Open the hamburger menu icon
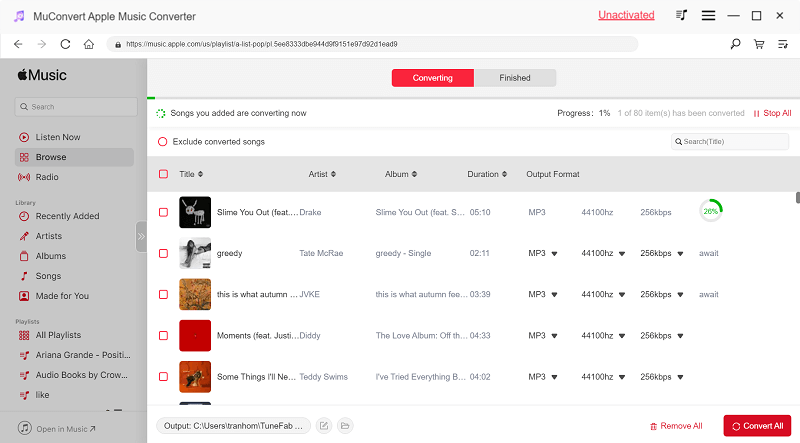This screenshot has height=443, width=800. (x=708, y=15)
